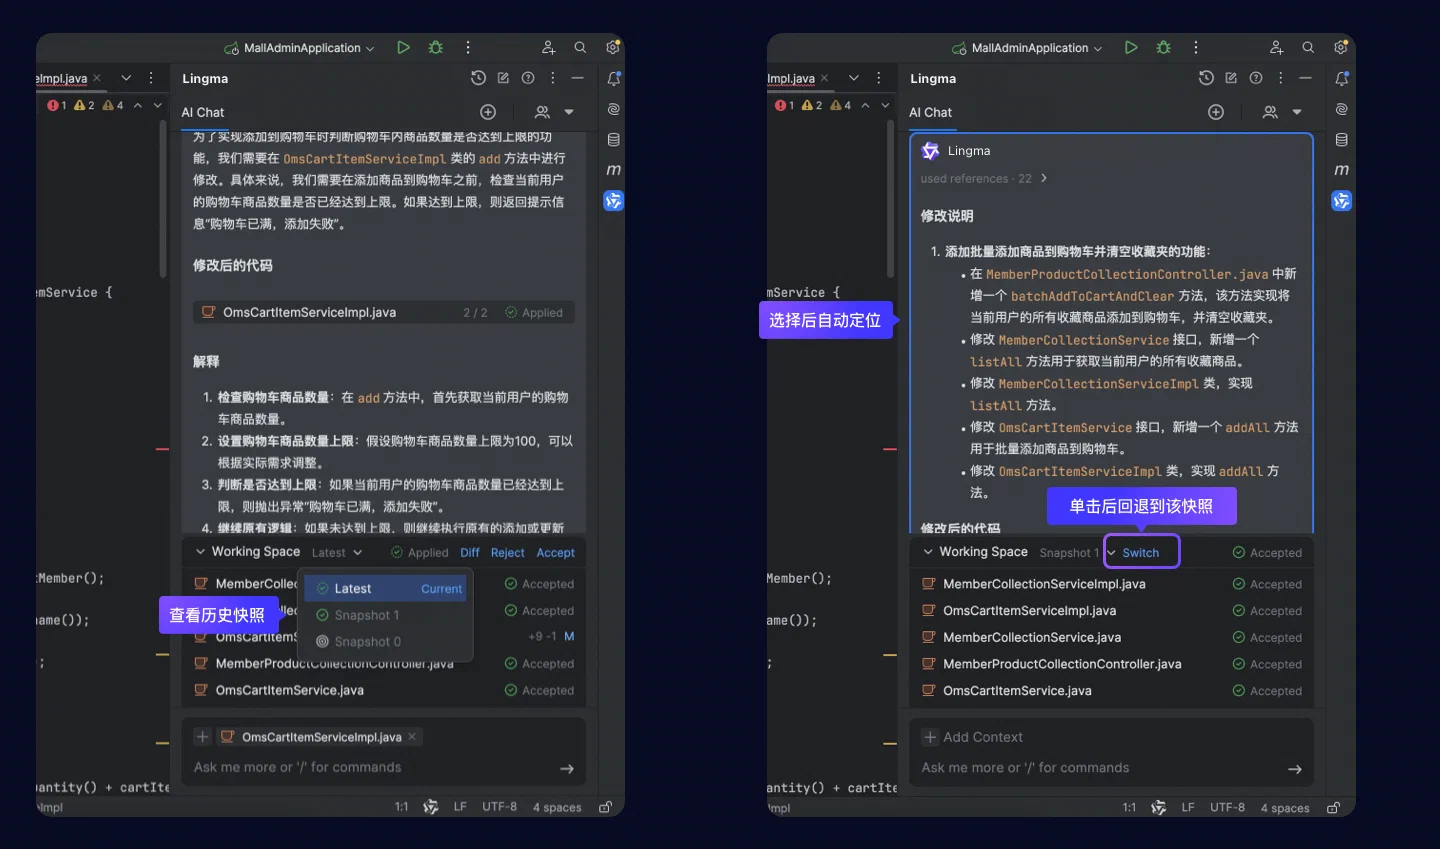Minimize the Lingma panel in the right window
Image resolution: width=1440 pixels, height=849 pixels.
[x=1305, y=78]
